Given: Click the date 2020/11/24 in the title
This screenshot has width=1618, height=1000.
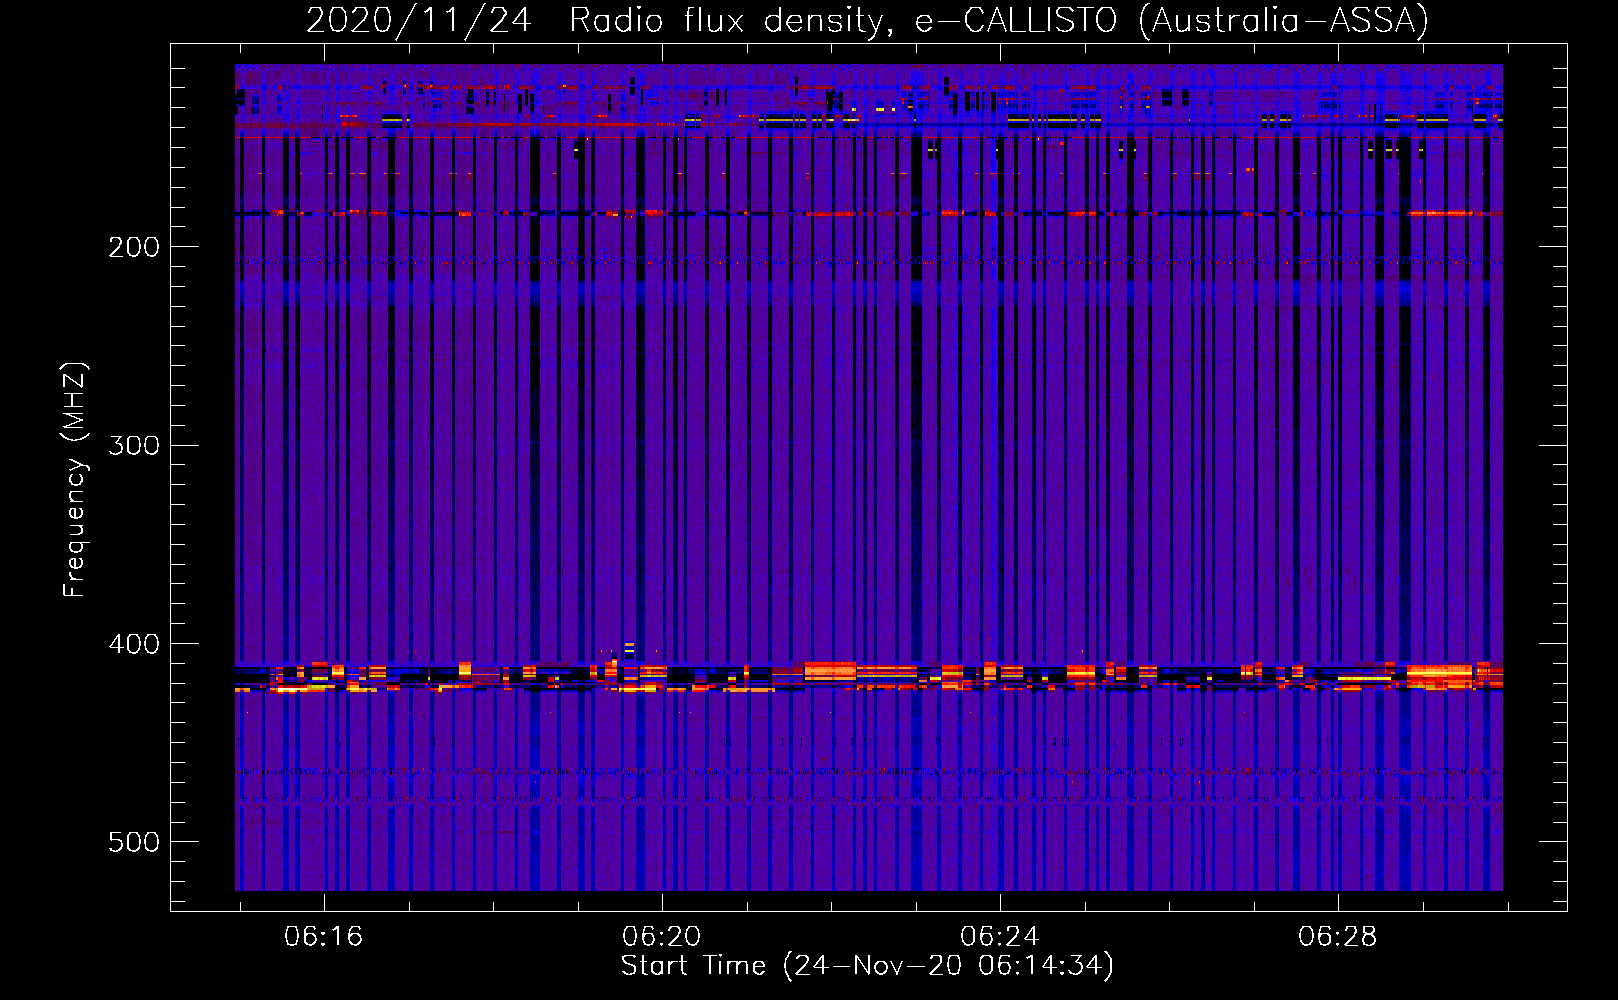Looking at the screenshot, I should click(x=418, y=21).
